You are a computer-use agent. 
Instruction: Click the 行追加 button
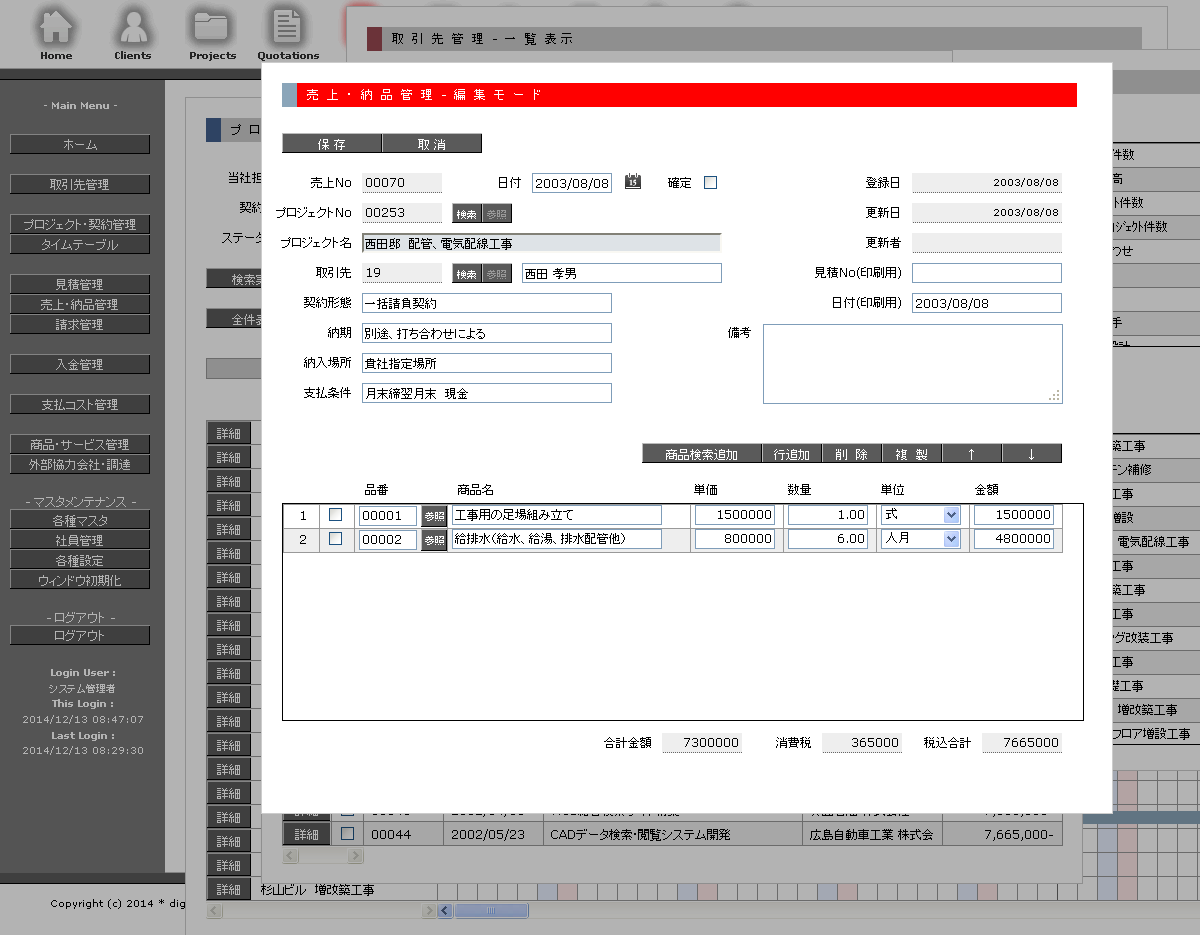(x=792, y=454)
